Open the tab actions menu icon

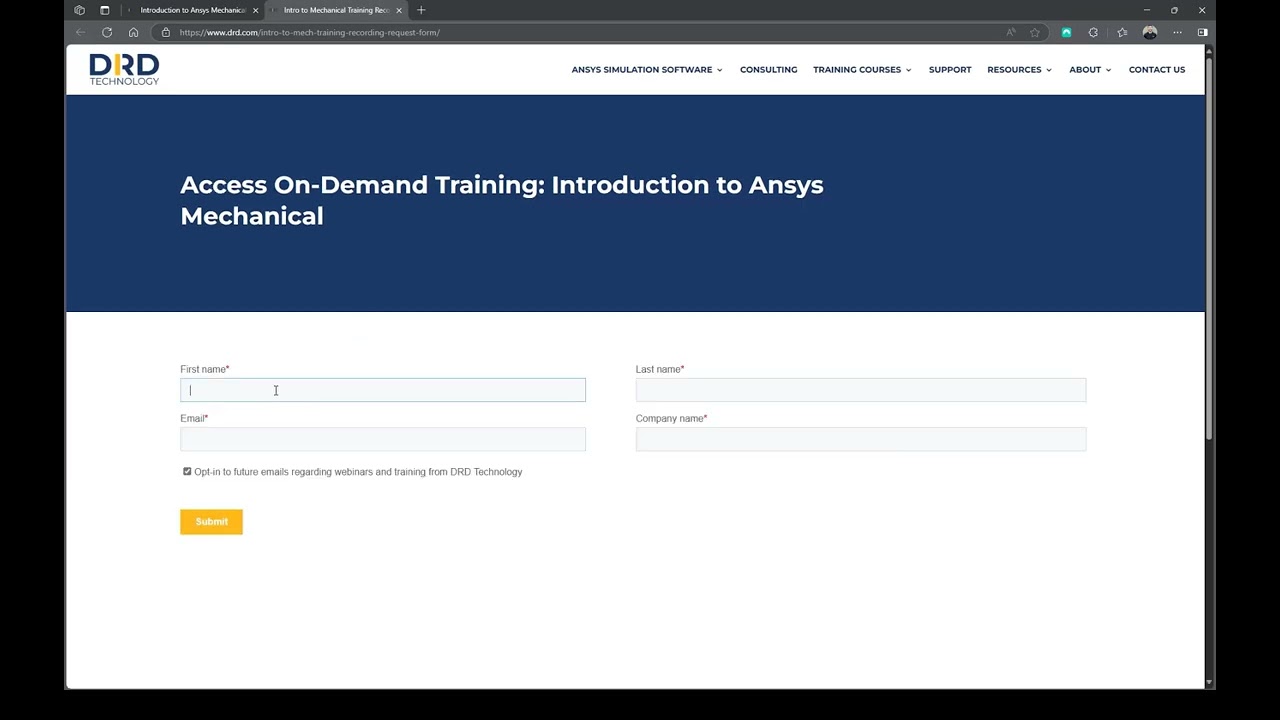[104, 10]
